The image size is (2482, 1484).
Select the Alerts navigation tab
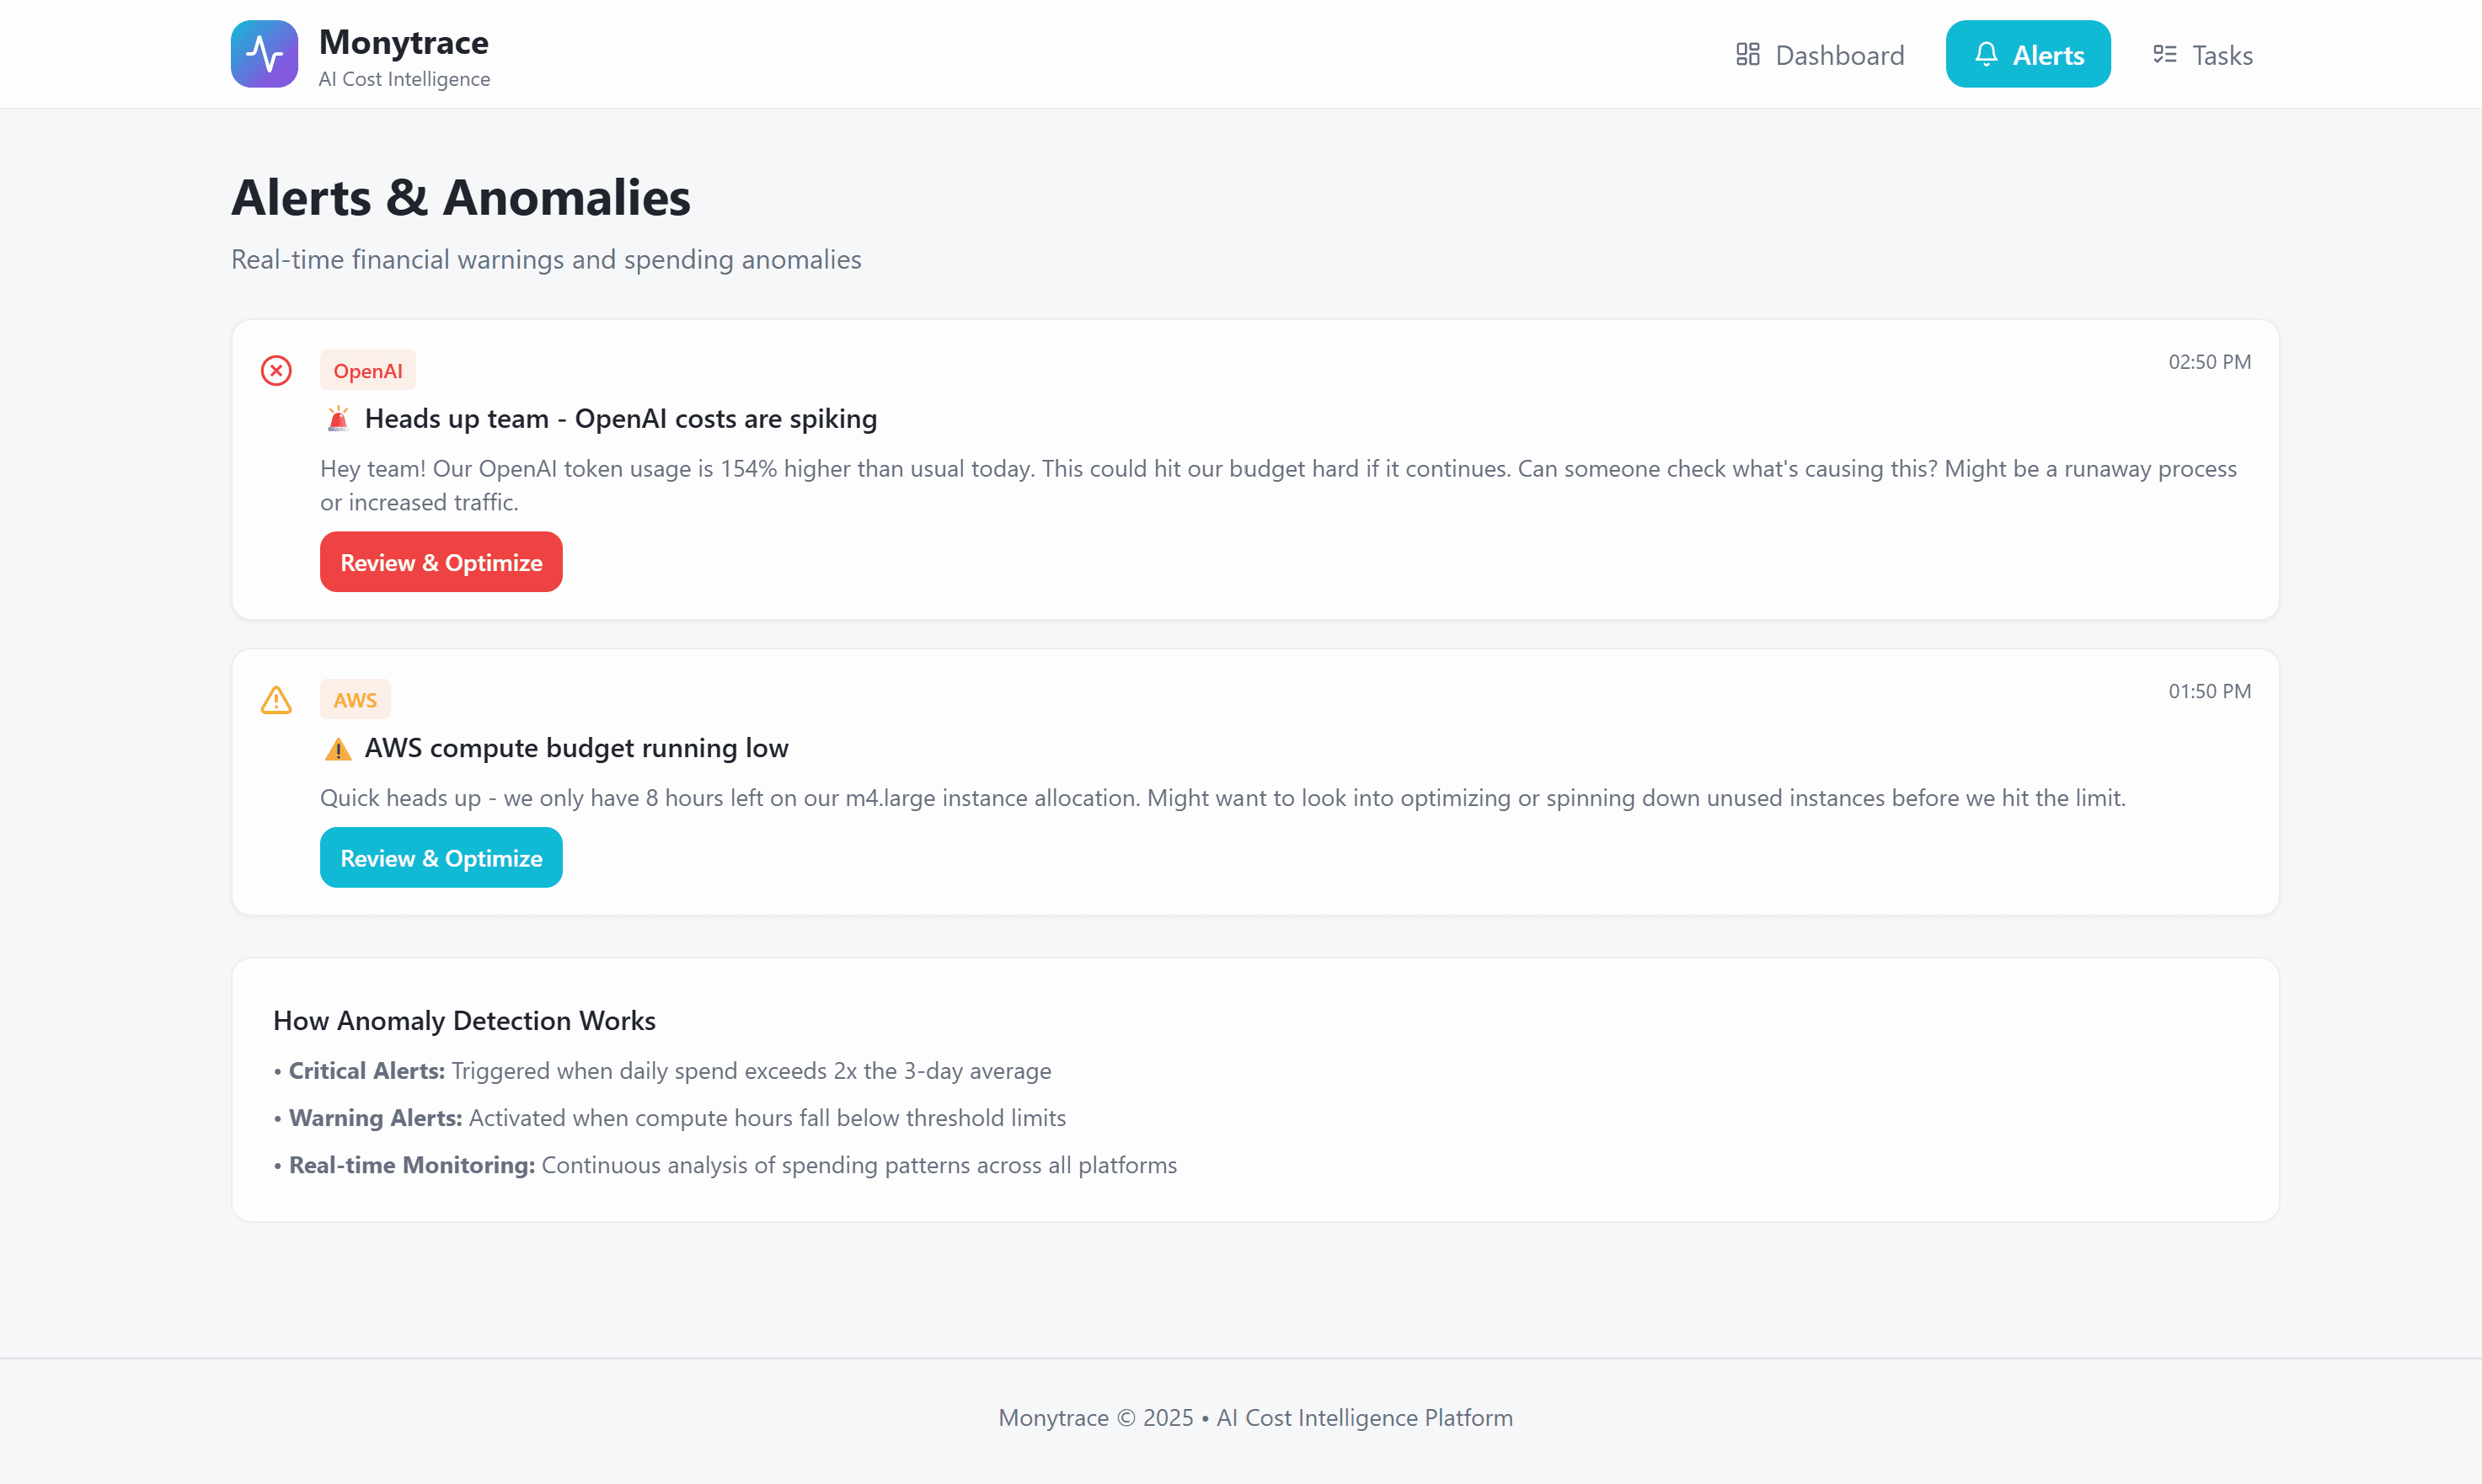(x=2027, y=54)
